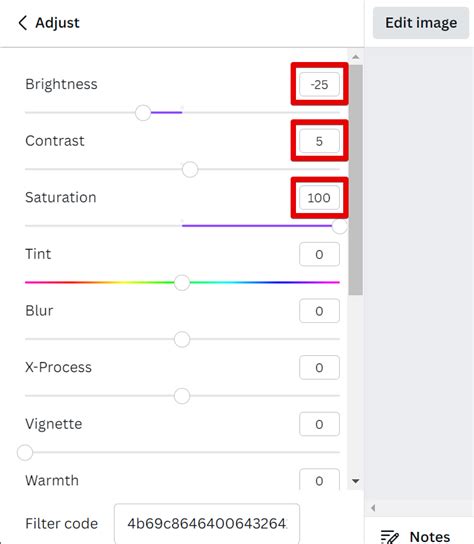Click the X-Process slider handle
Image resolution: width=474 pixels, height=544 pixels.
pos(182,396)
